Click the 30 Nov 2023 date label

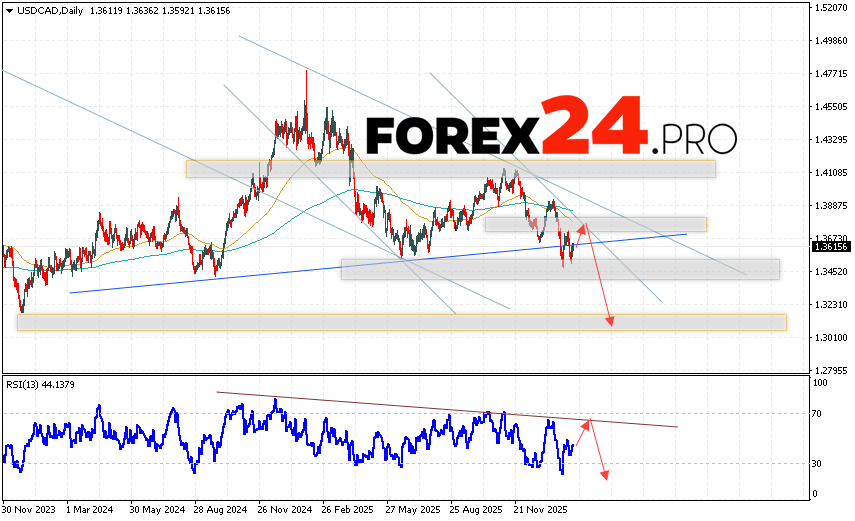click(x=28, y=507)
